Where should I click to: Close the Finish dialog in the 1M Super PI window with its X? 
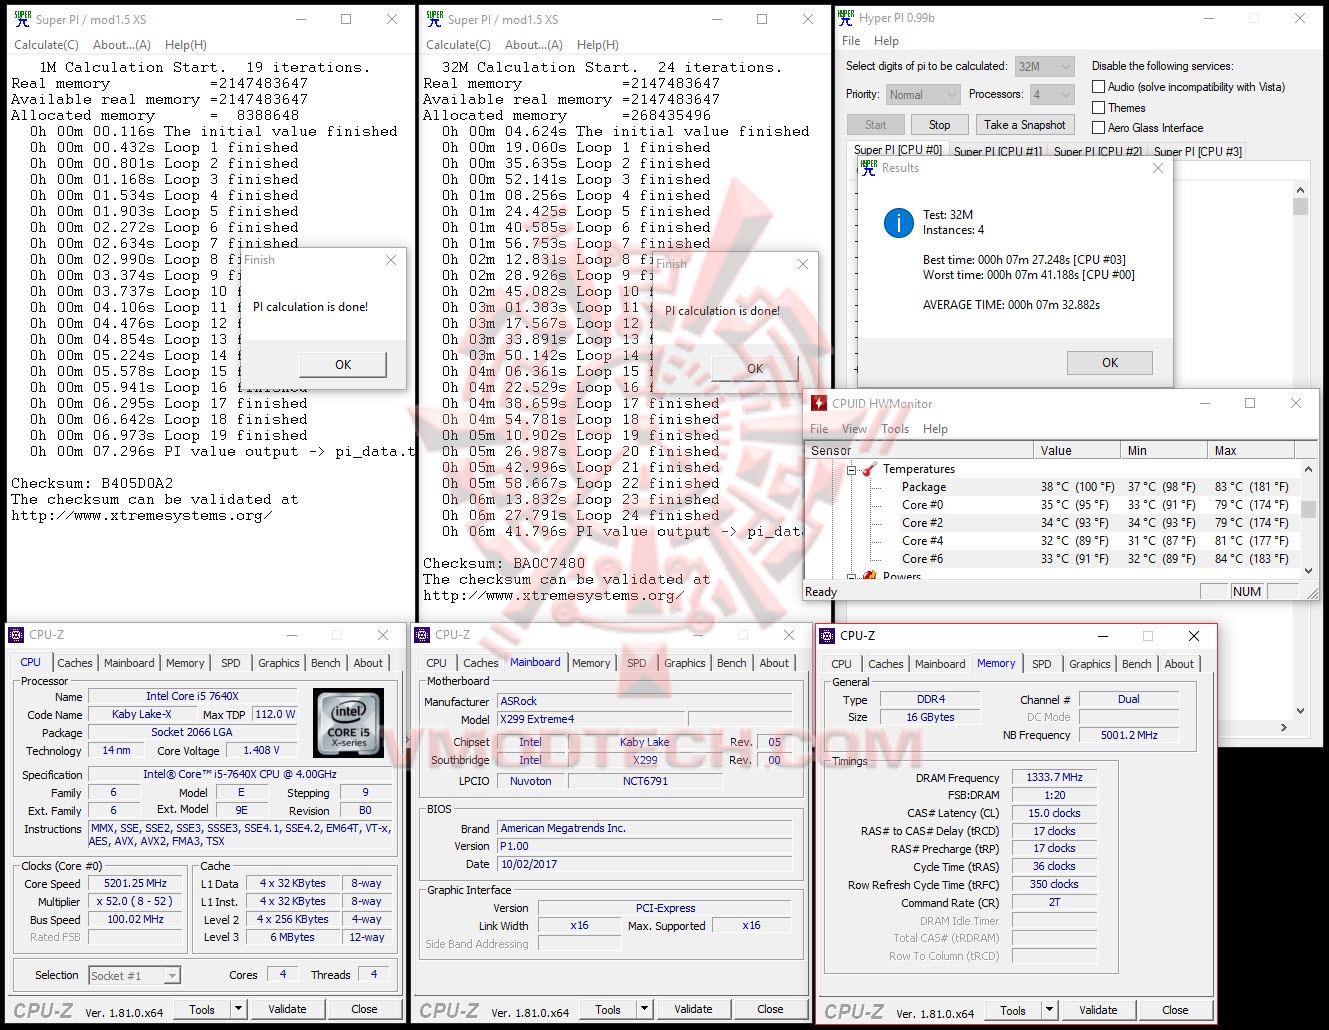391,260
